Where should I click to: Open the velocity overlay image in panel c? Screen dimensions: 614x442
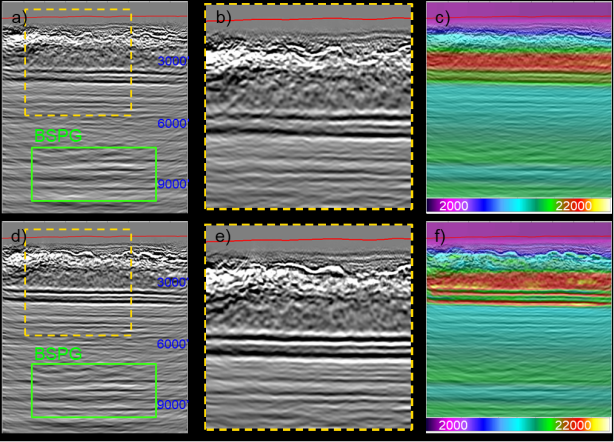[518, 100]
